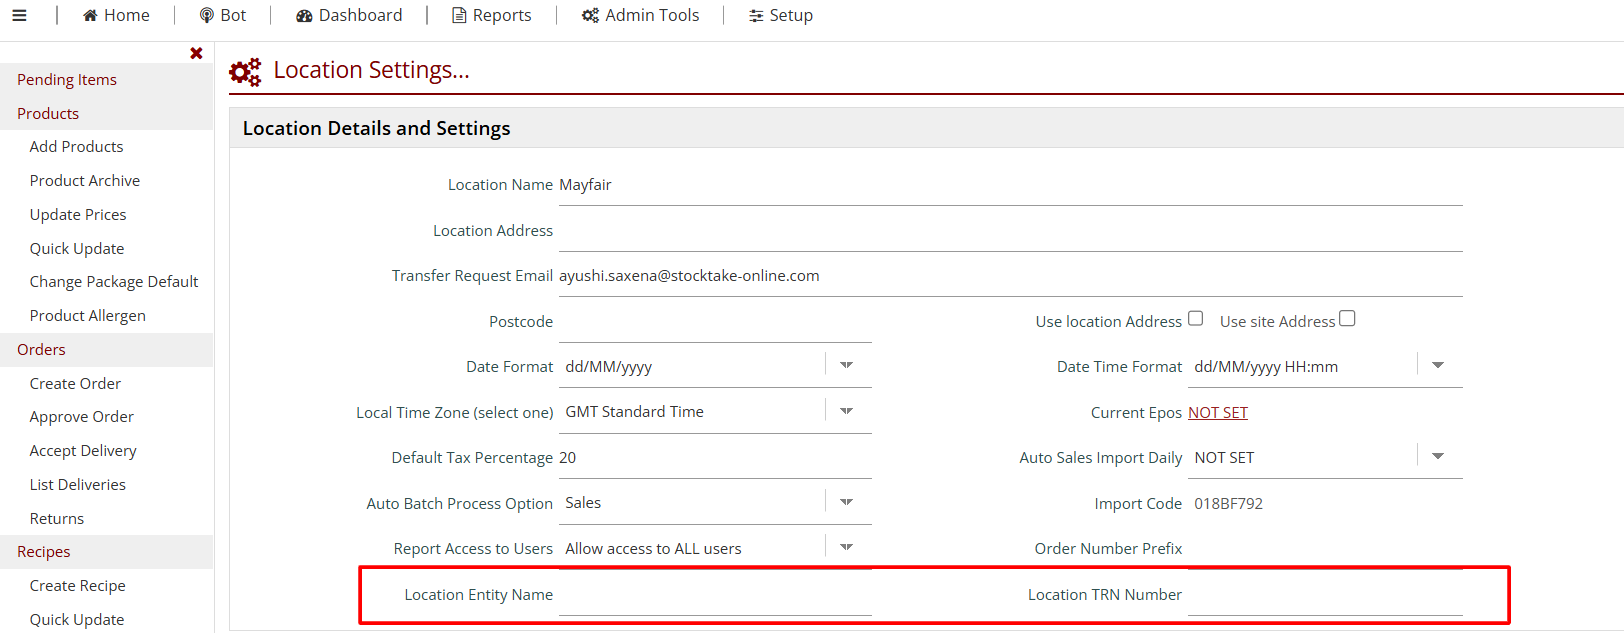Click the hamburger menu icon

19,15
